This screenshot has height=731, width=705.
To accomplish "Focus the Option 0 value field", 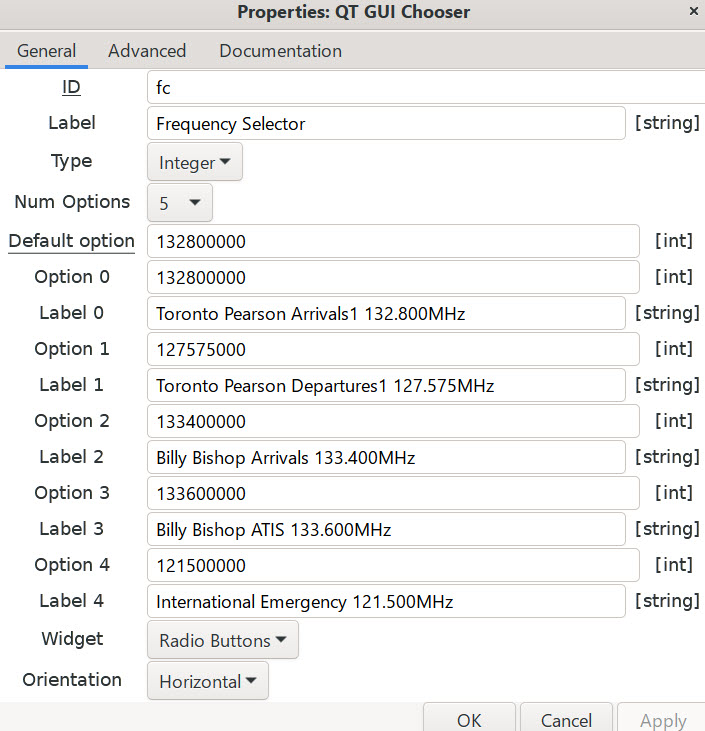I will (392, 277).
